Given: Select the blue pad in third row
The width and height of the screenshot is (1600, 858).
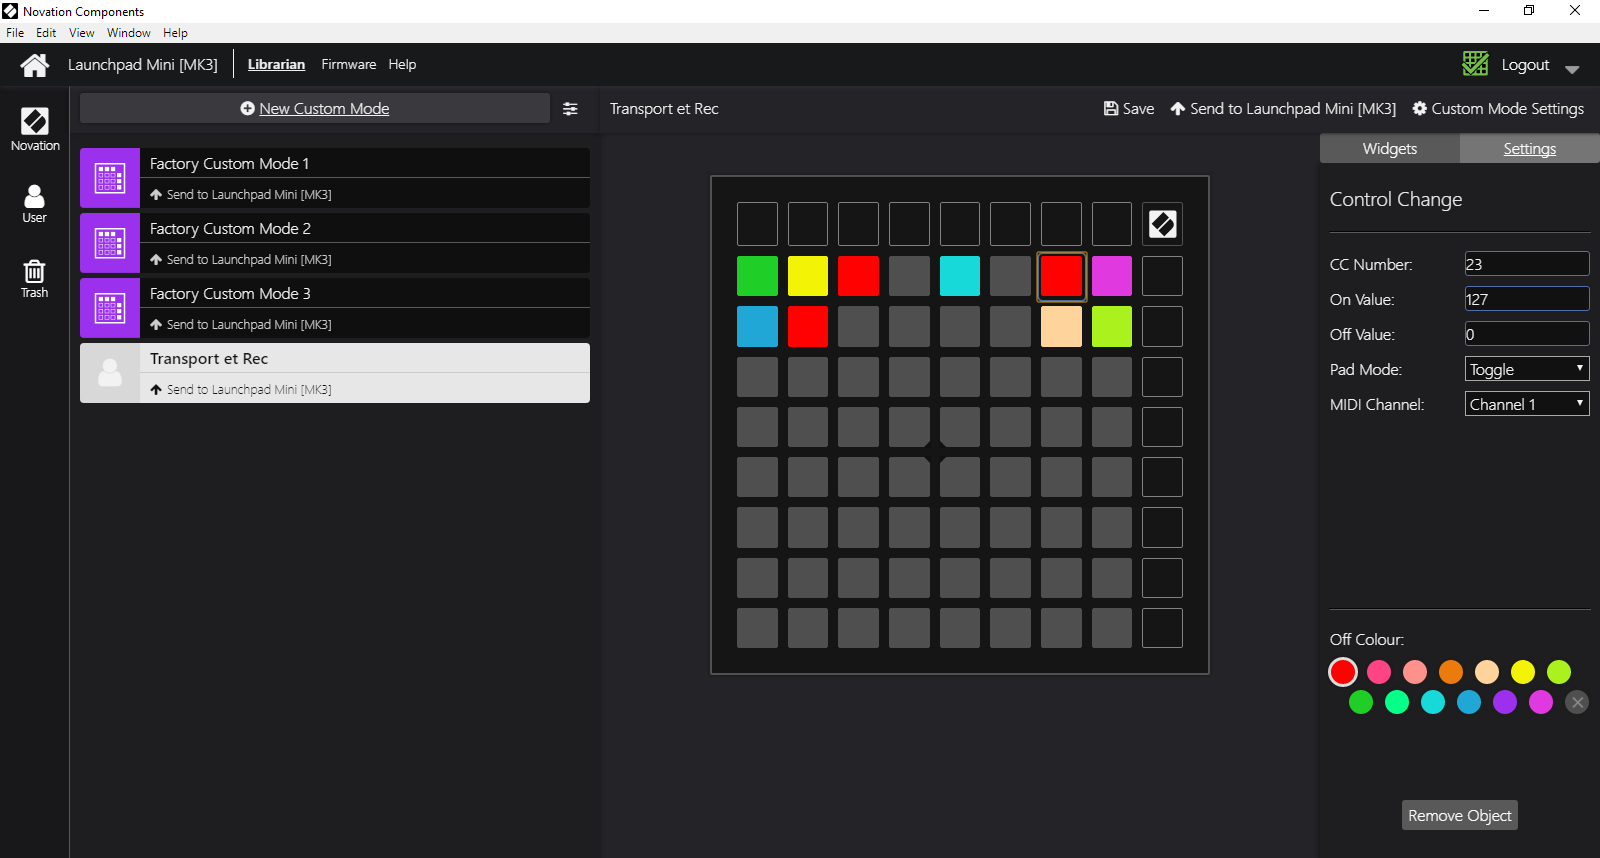Looking at the screenshot, I should tap(757, 326).
